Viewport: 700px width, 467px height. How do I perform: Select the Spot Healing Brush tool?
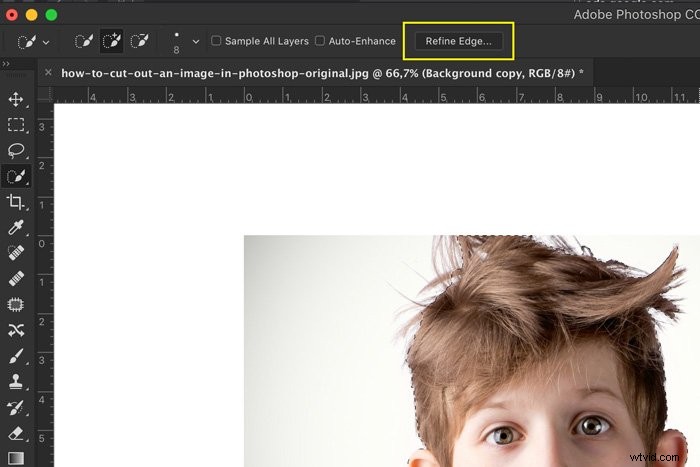click(16, 253)
